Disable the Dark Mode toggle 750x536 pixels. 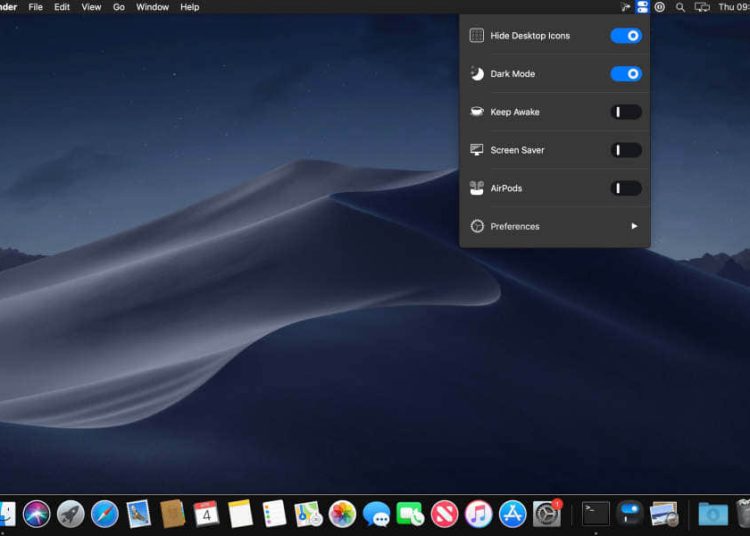[626, 74]
